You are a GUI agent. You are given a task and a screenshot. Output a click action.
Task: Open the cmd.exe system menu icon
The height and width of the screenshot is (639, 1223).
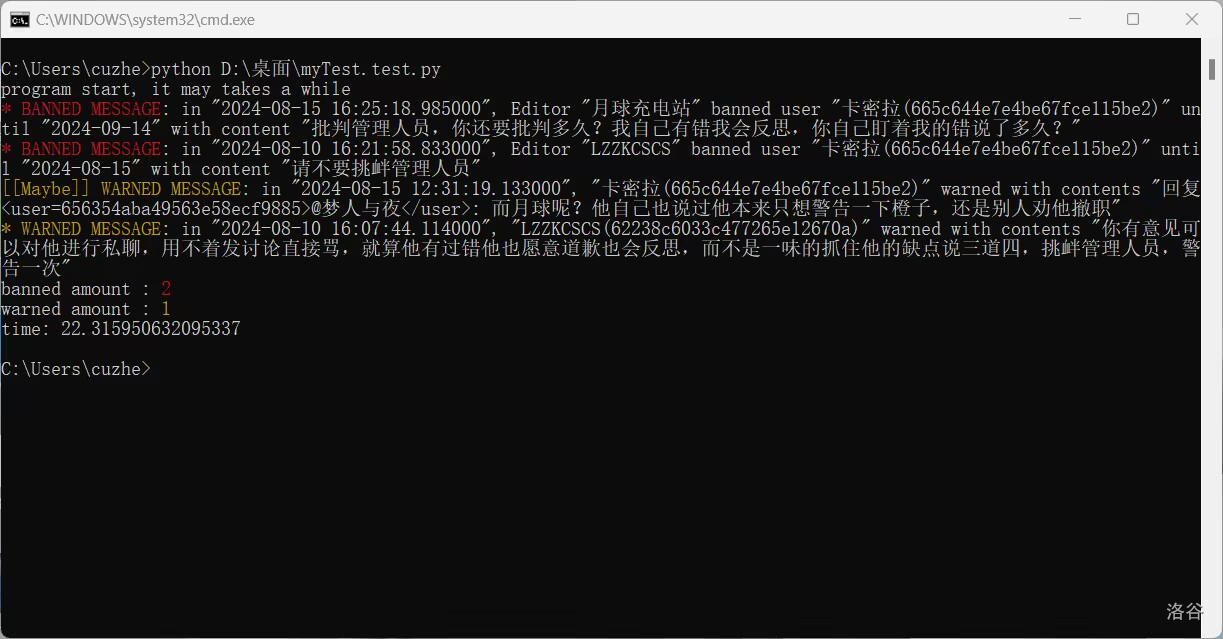coord(19,19)
